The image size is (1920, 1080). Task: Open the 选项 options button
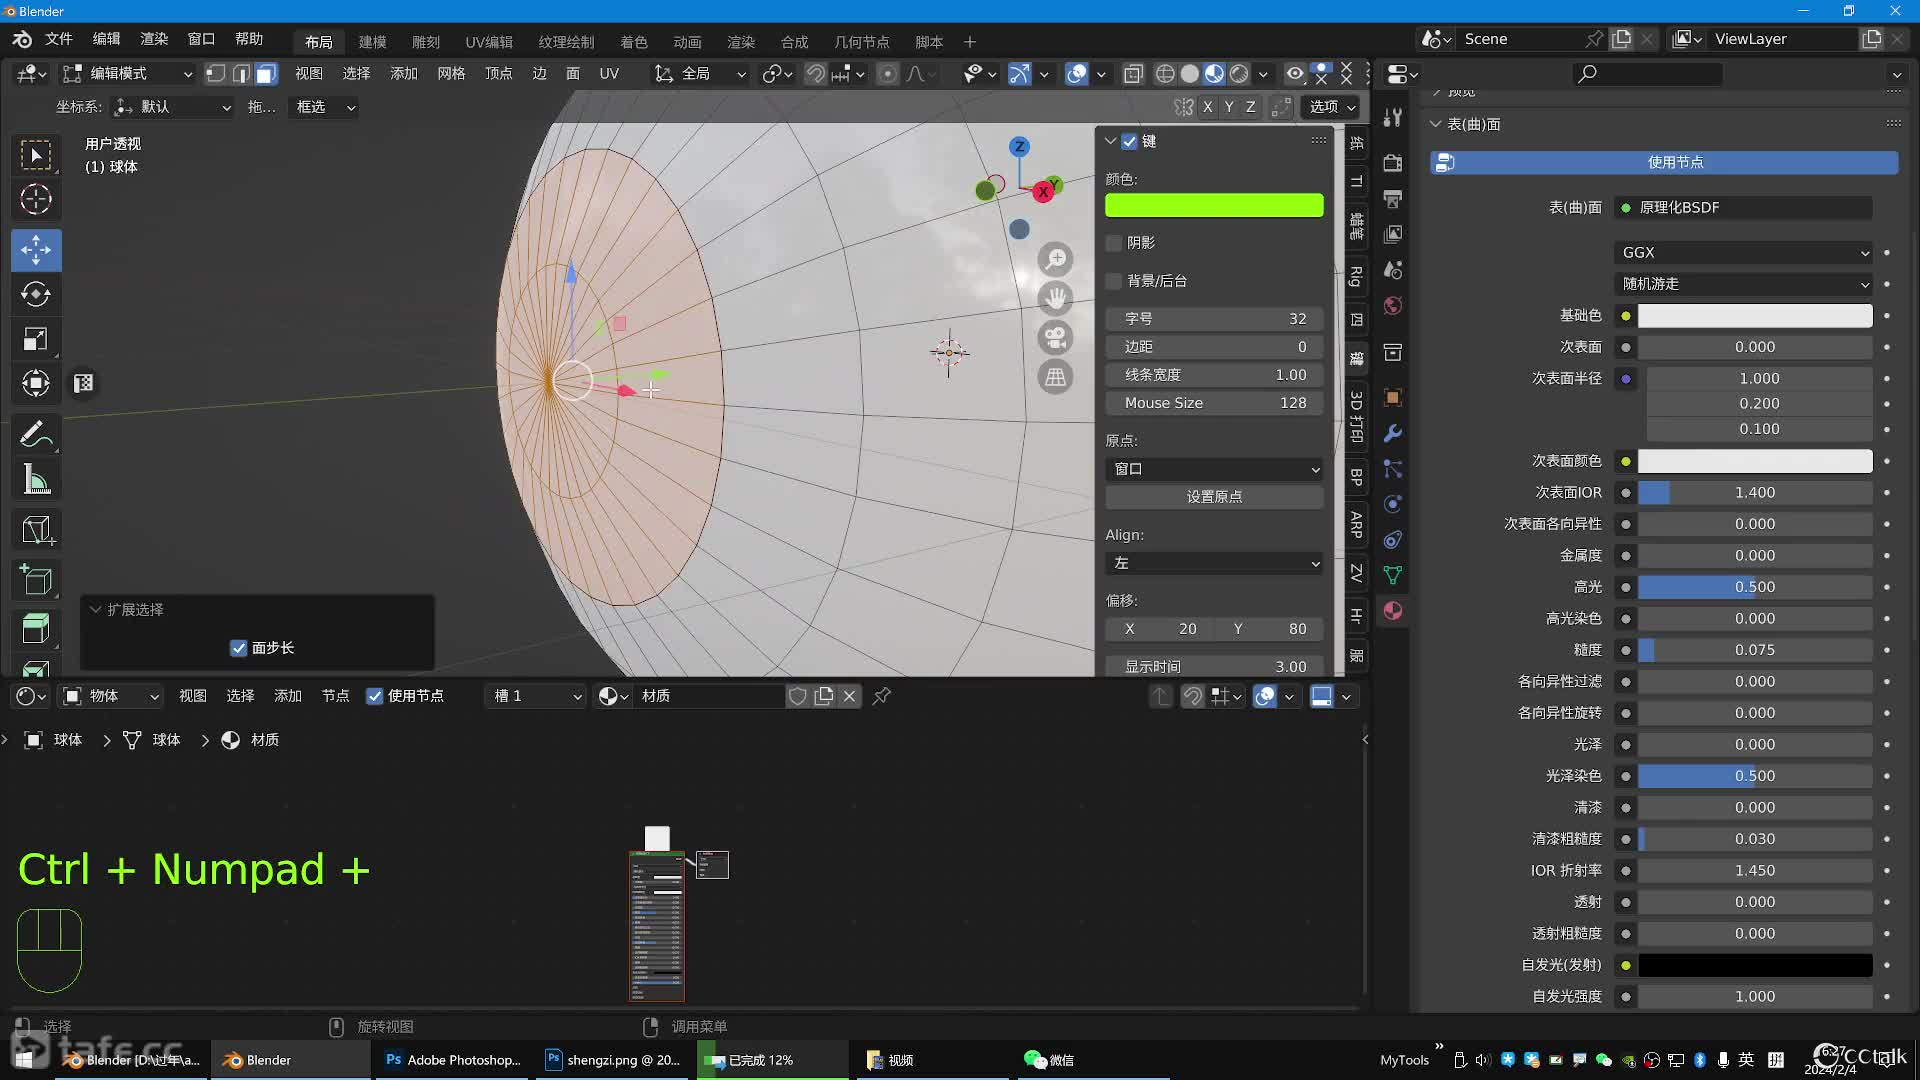pos(1330,107)
